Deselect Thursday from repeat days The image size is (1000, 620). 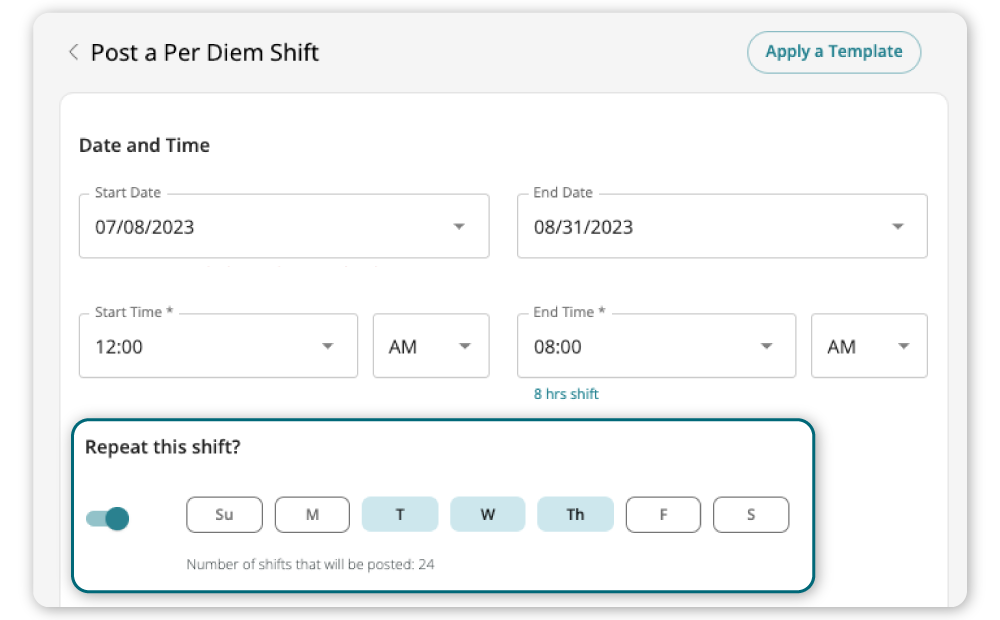tap(575, 515)
